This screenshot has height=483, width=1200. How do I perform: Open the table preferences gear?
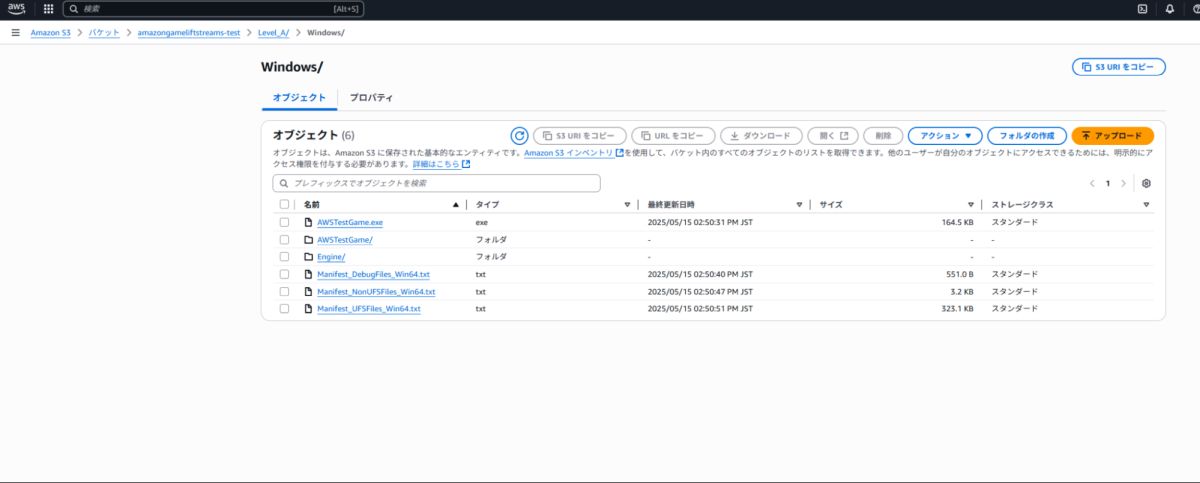tap(1146, 183)
